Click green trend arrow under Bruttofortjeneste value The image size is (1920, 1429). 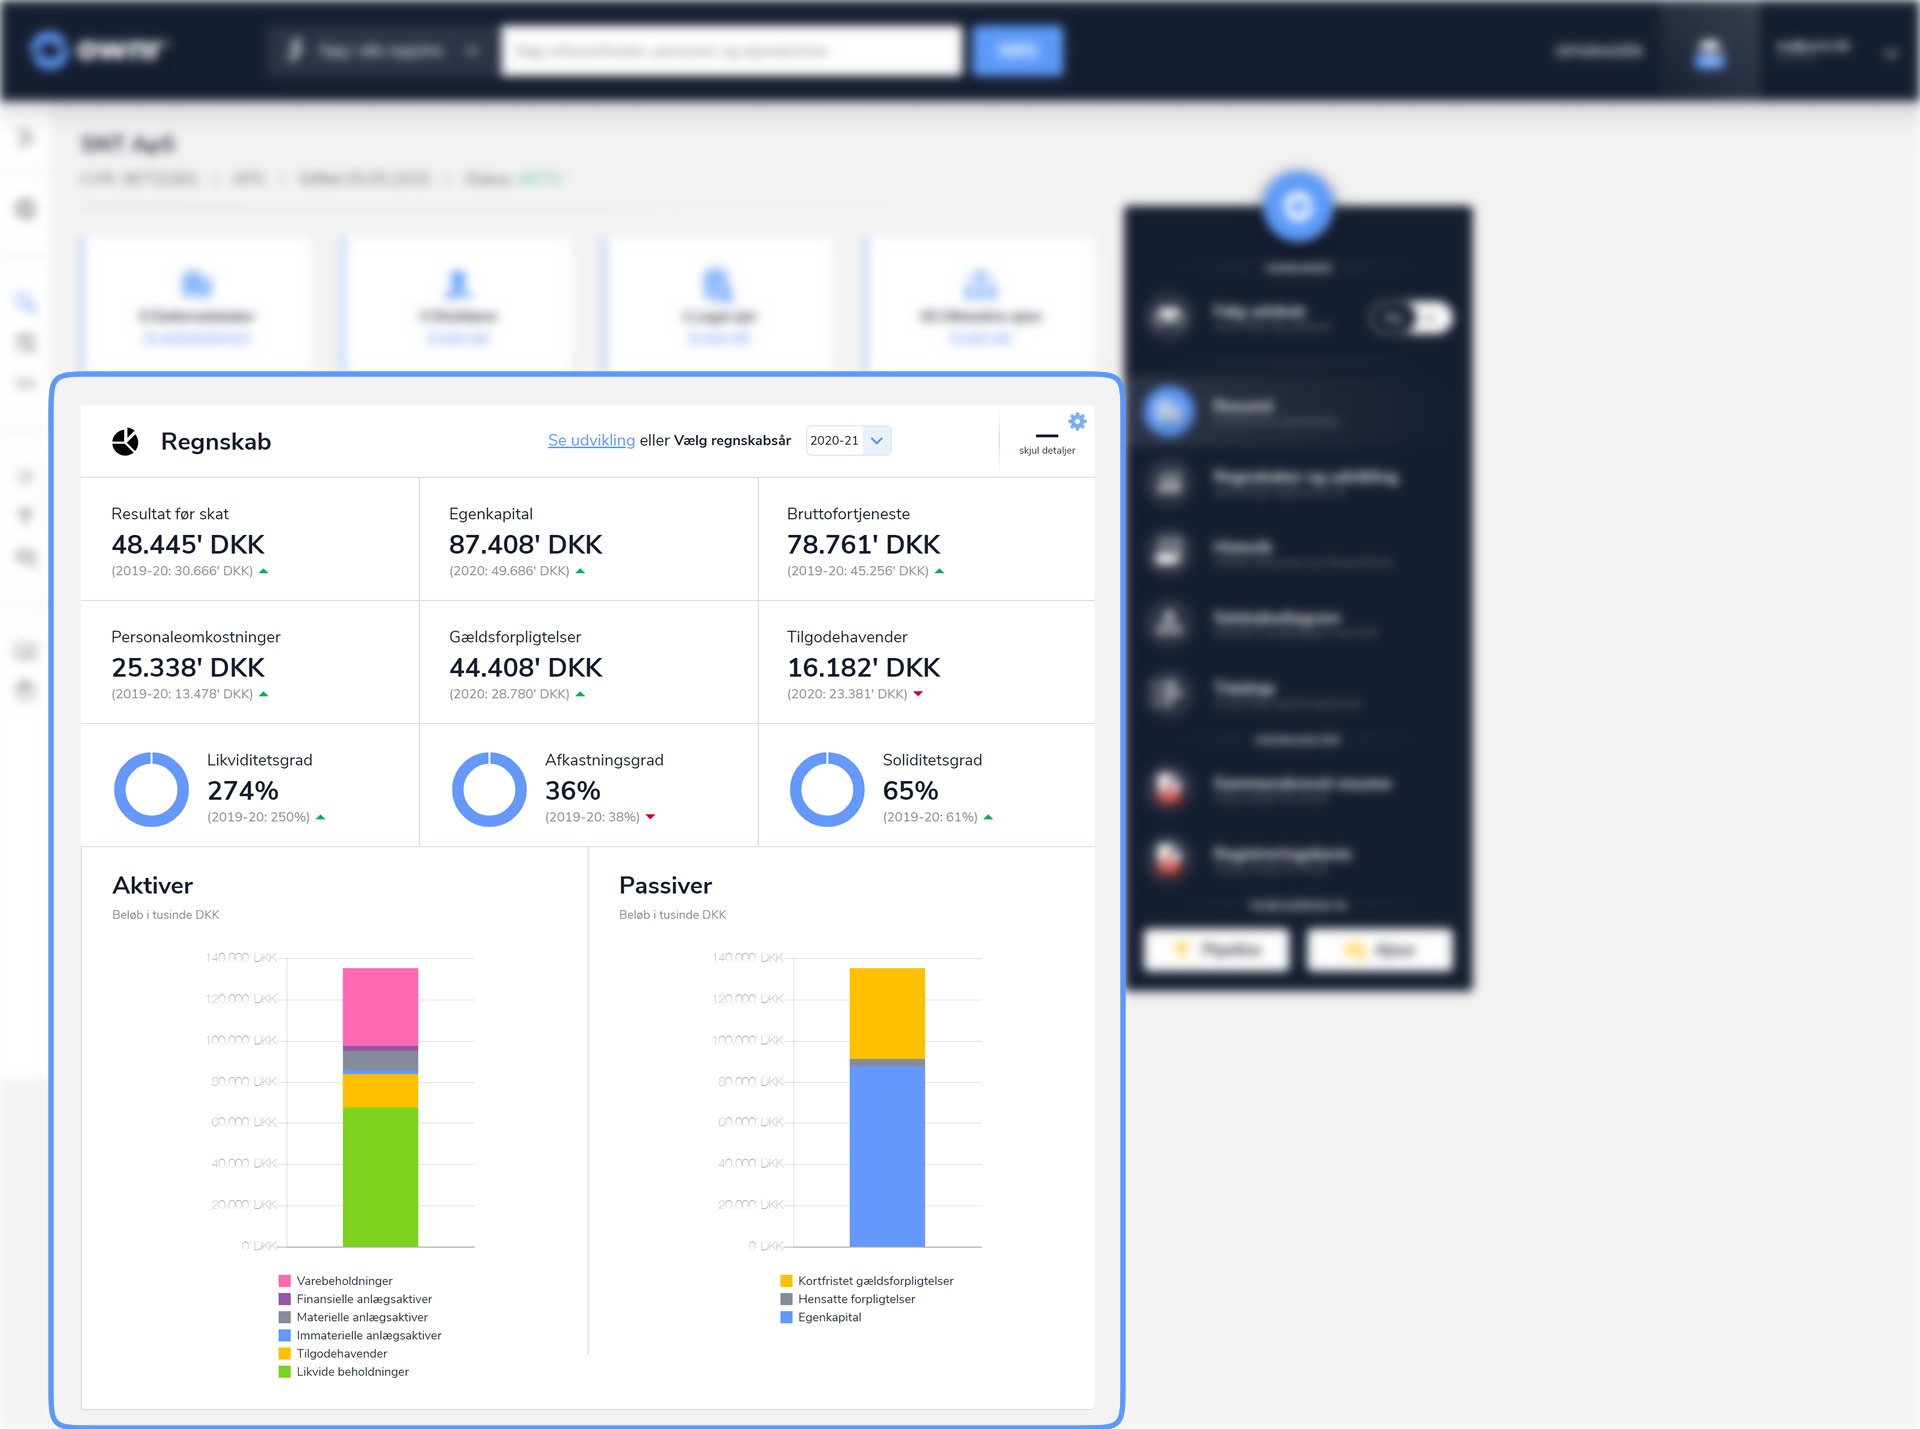tap(939, 571)
